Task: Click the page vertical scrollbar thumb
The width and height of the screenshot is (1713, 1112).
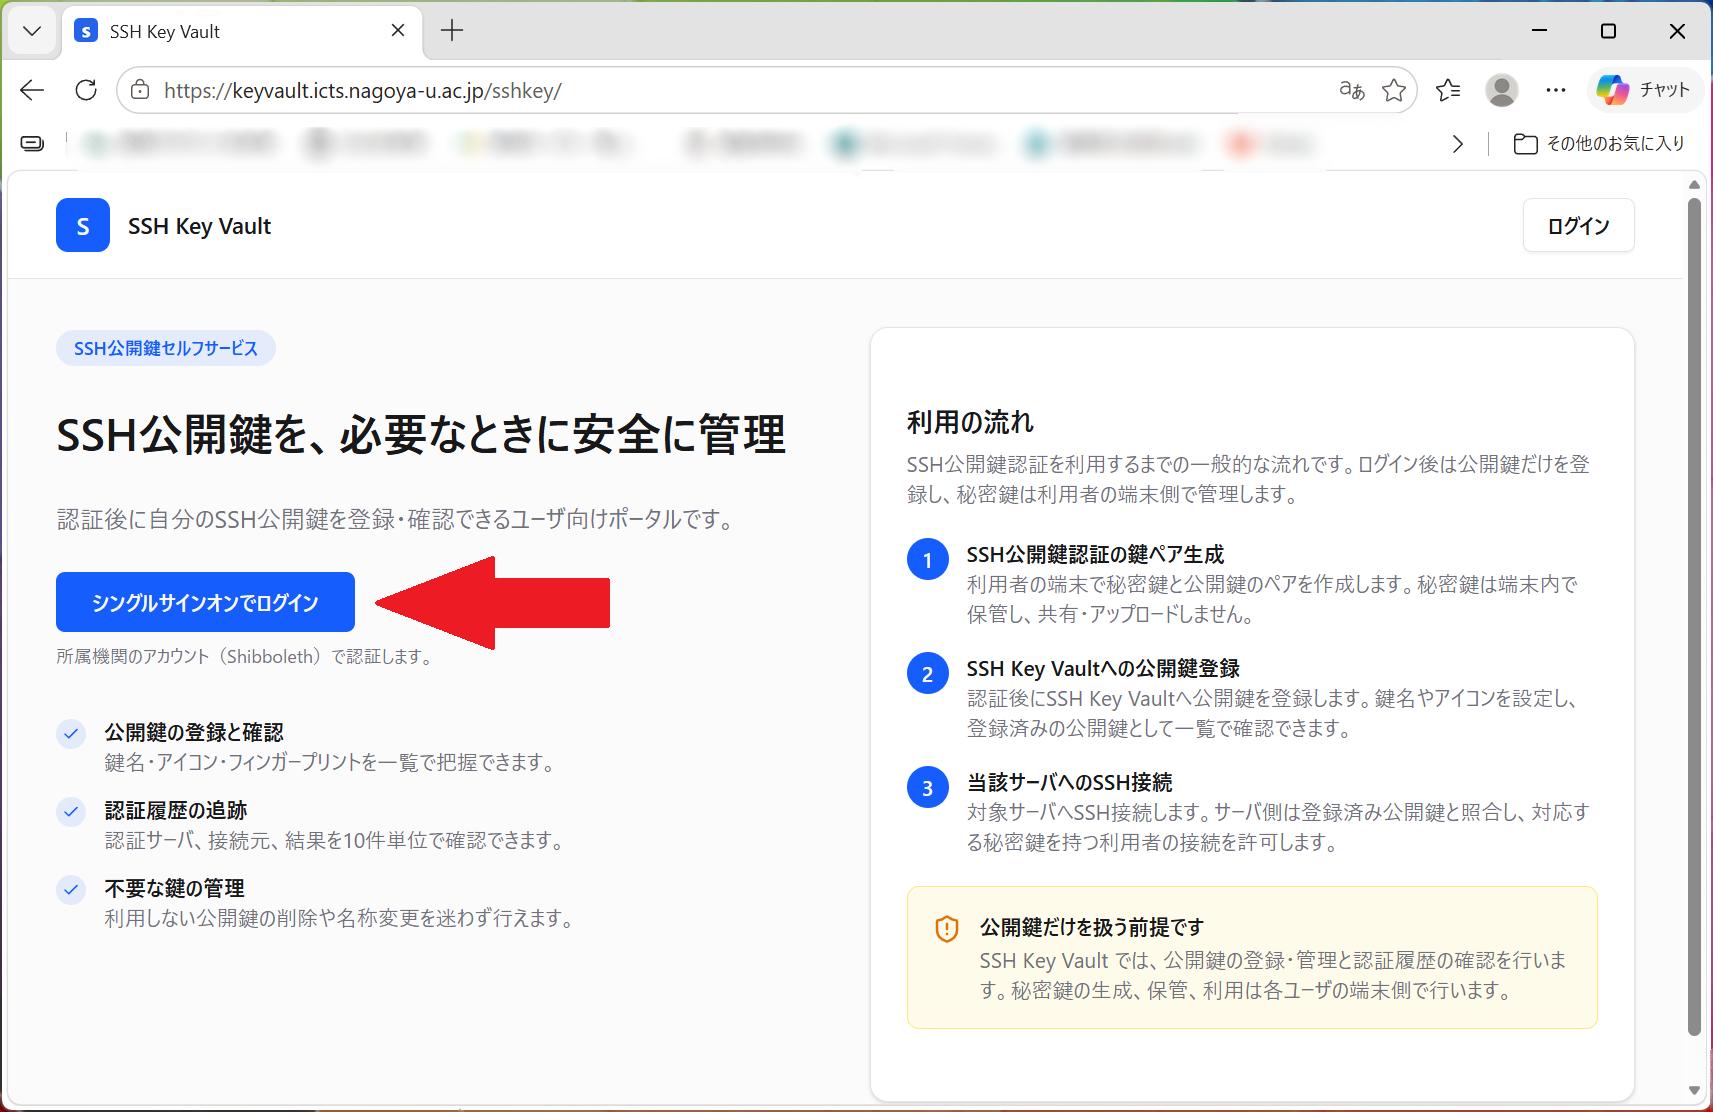Action: click(1694, 616)
